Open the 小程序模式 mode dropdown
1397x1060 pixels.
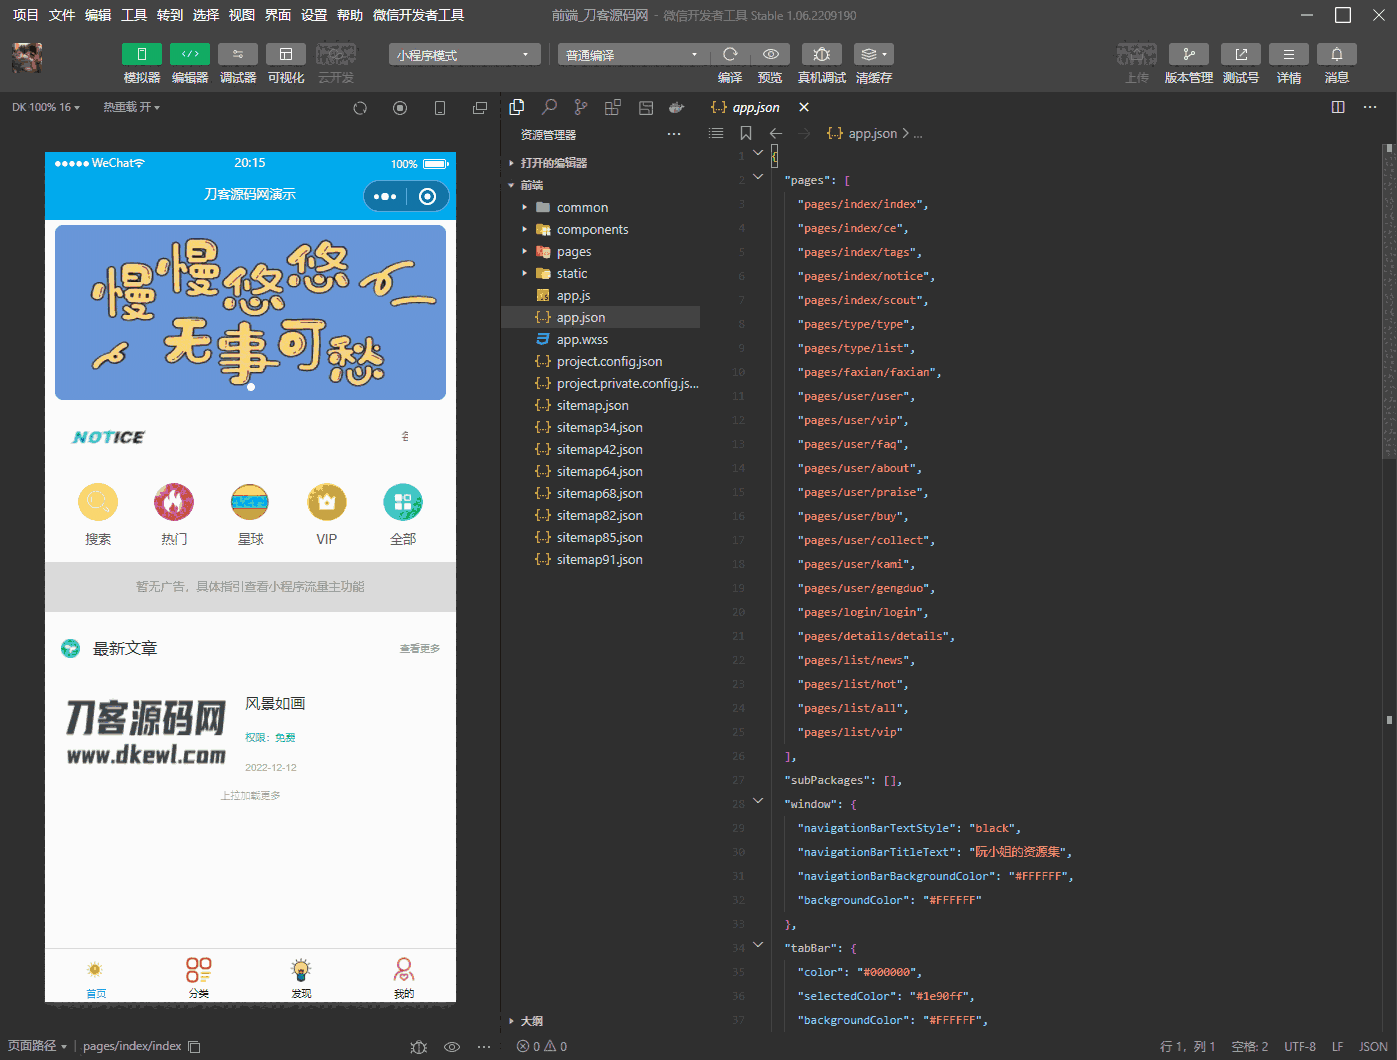[x=464, y=55]
